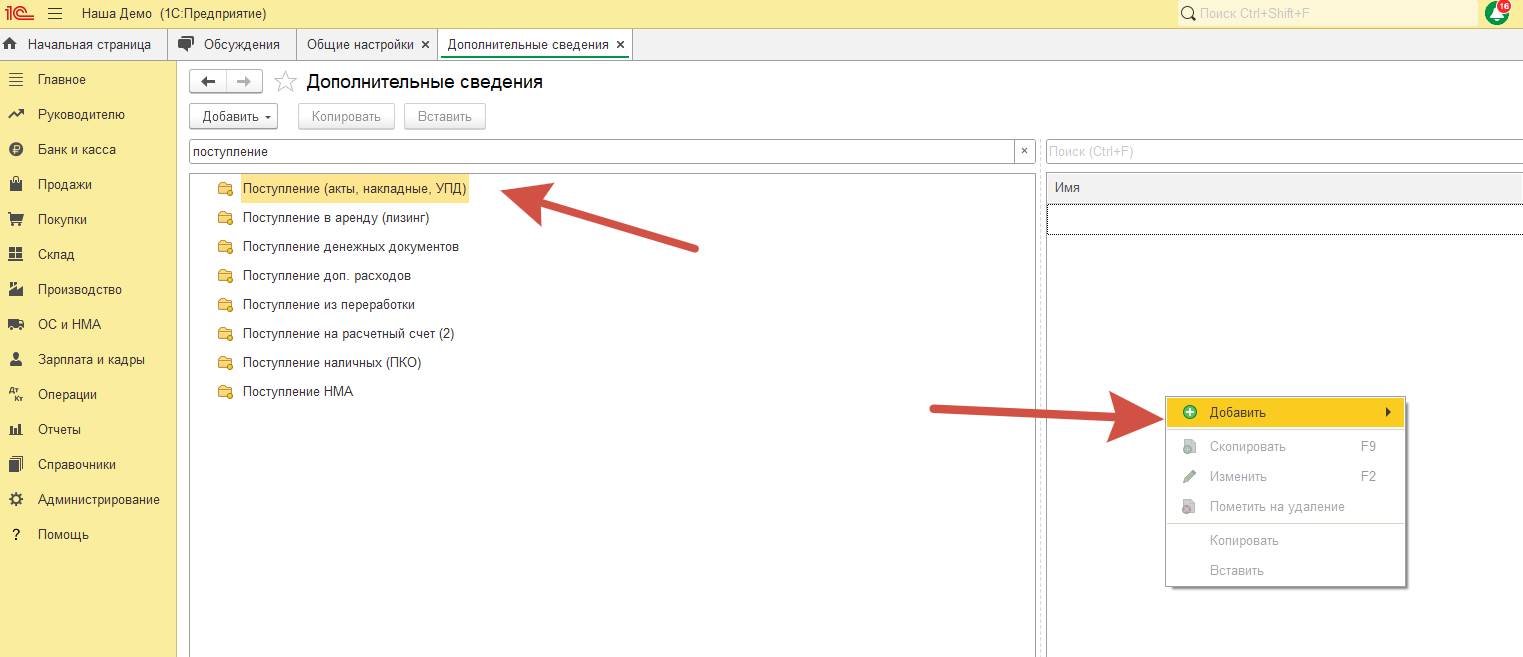Viewport: 1523px width, 657px height.
Task: Switch to the Общие настройки tab
Action: [360, 45]
